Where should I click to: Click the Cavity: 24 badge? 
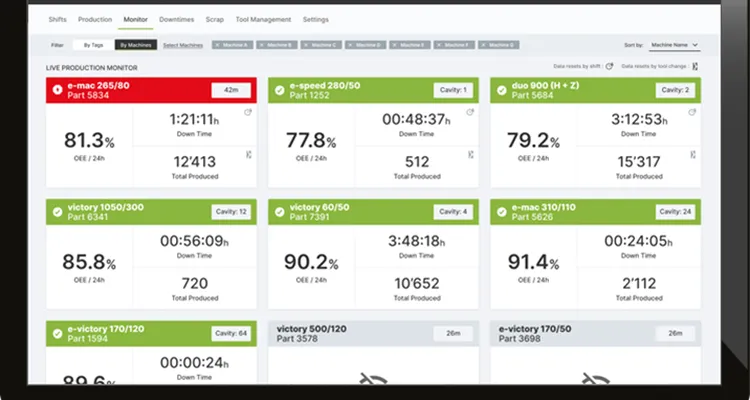(675, 212)
